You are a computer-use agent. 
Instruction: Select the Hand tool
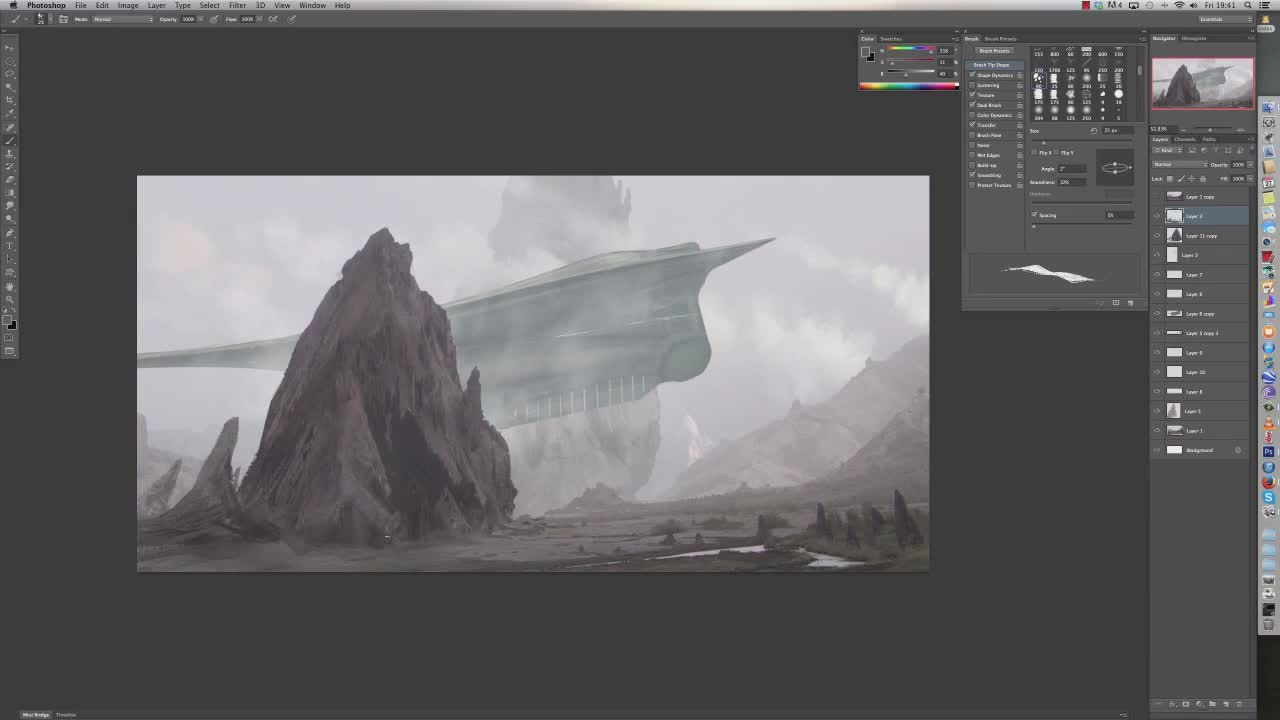(10, 286)
